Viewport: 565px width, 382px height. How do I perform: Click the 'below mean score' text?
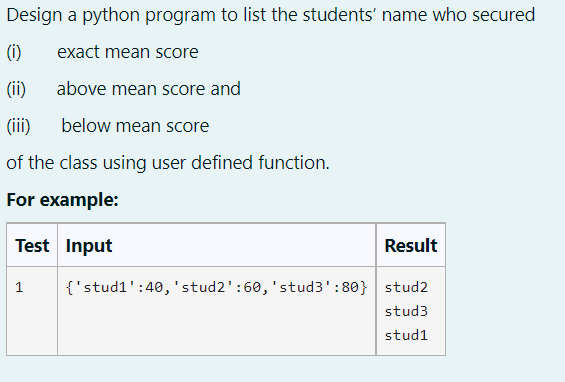point(135,126)
